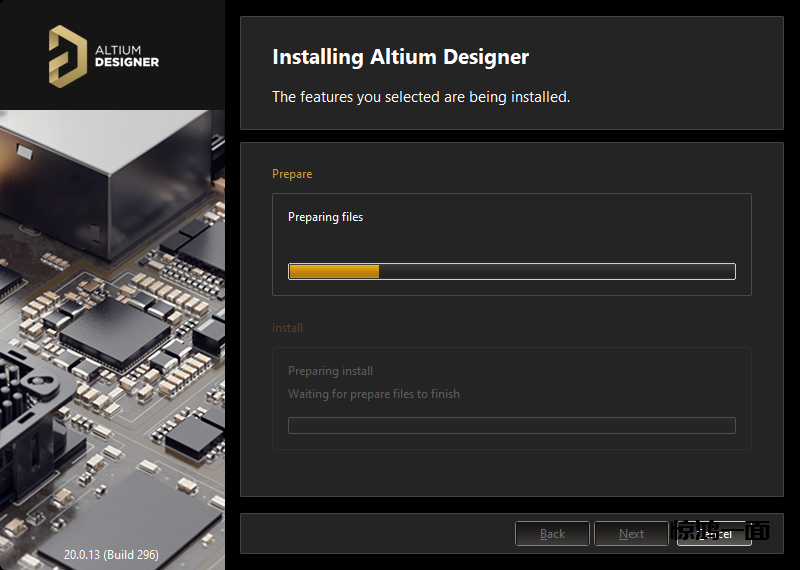Click the unfilled part of Prepare progress bar

coord(556,271)
